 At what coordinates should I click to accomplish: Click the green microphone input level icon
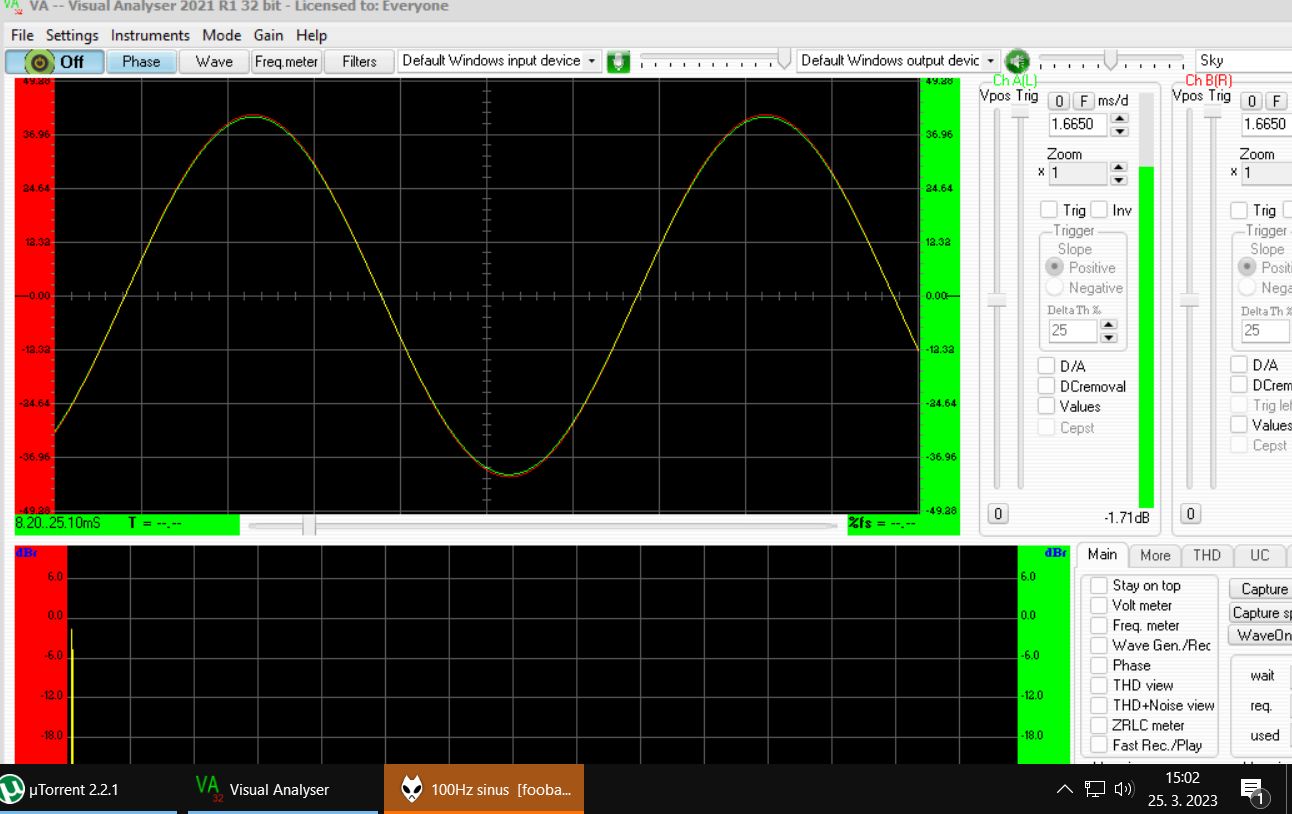619,61
